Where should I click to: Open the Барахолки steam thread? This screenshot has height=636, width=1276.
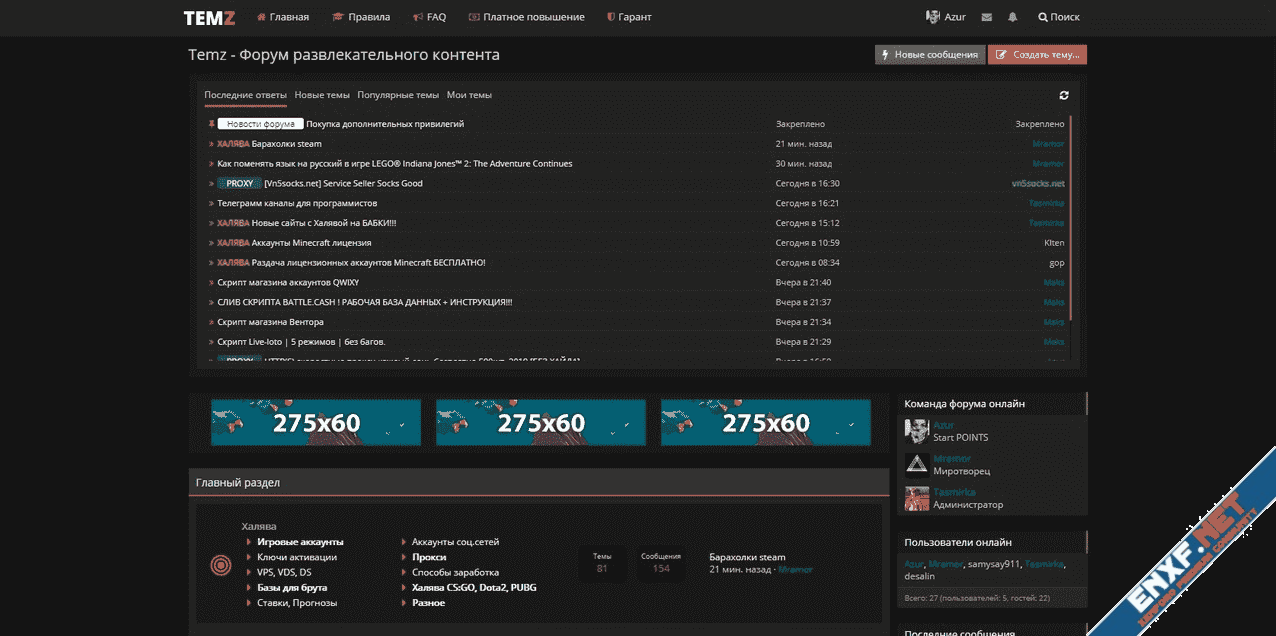(x=286, y=144)
